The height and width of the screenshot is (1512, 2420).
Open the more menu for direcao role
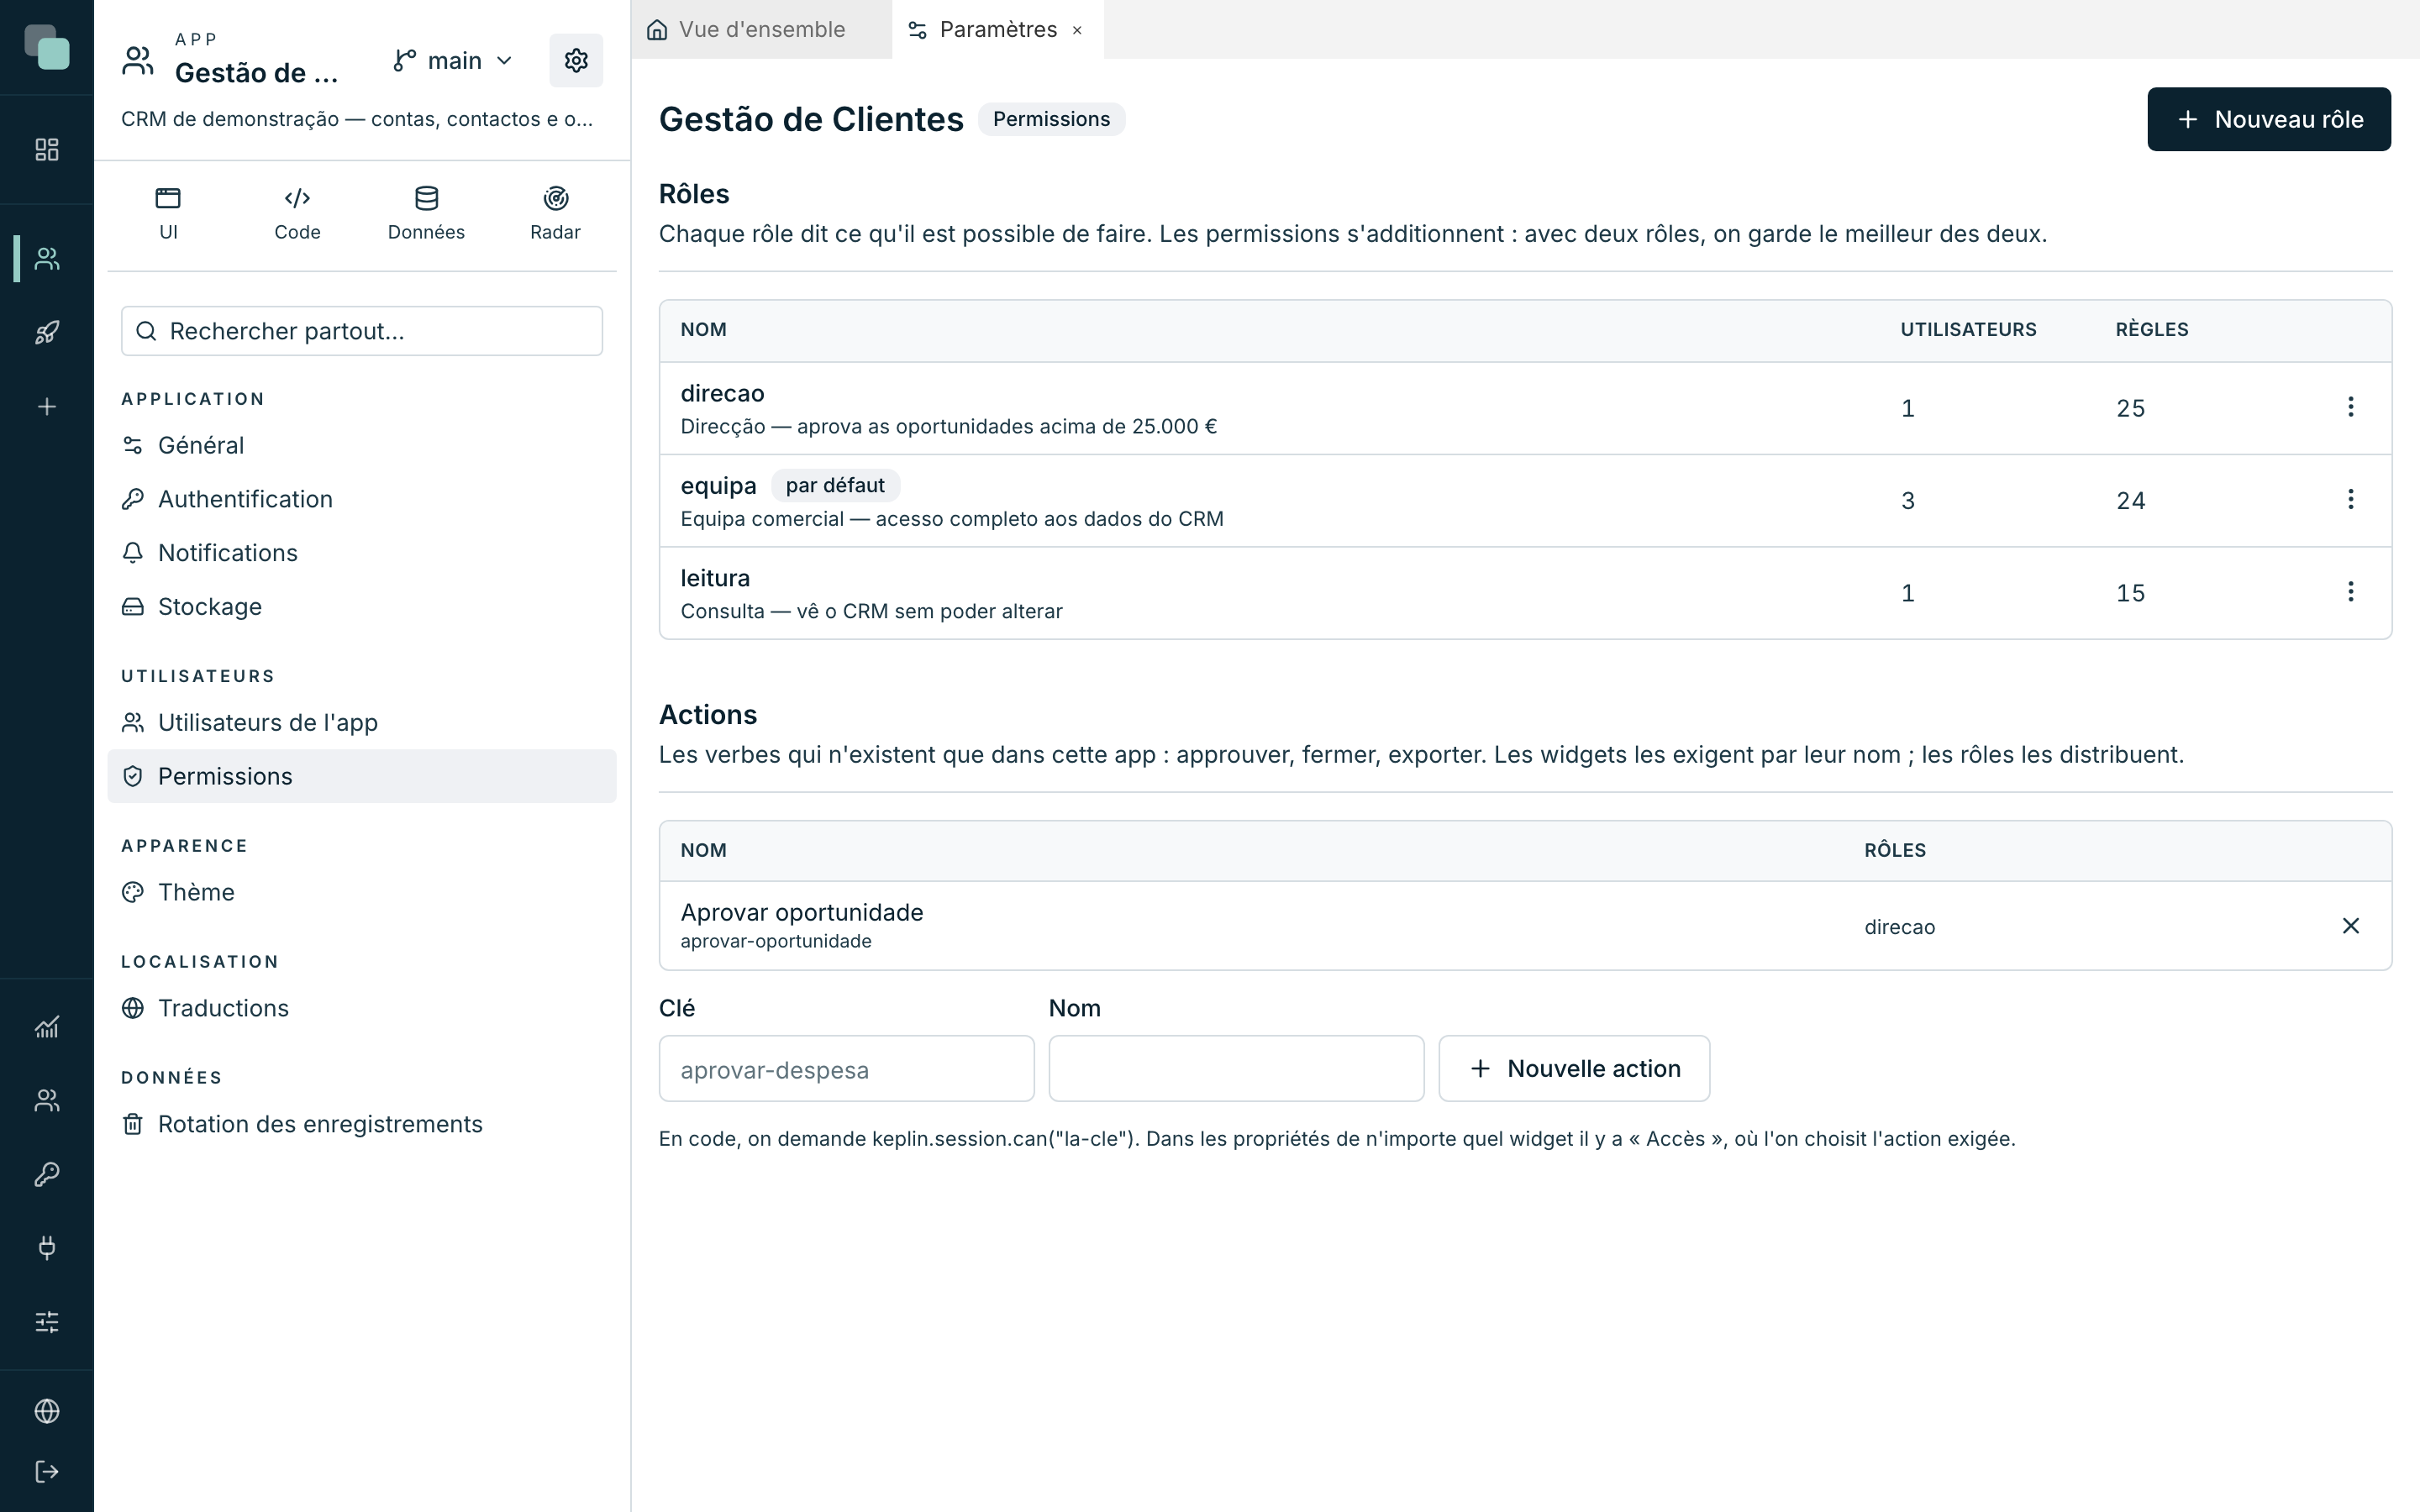tap(2350, 407)
